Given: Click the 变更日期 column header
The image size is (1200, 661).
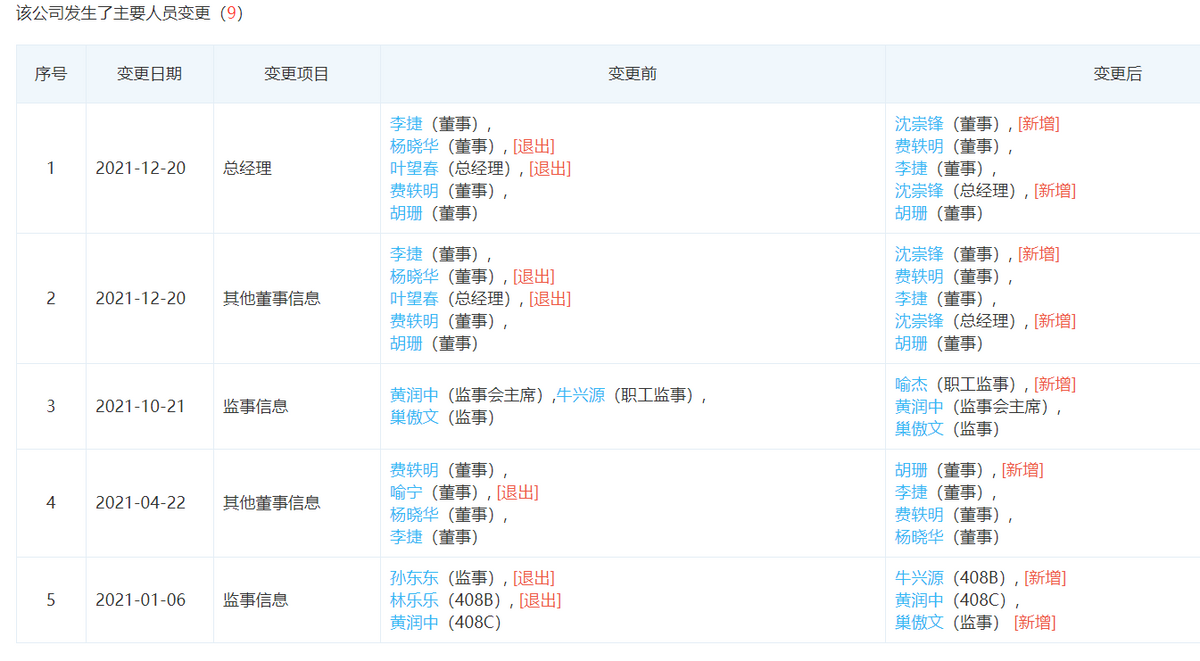Looking at the screenshot, I should pyautogui.click(x=150, y=74).
